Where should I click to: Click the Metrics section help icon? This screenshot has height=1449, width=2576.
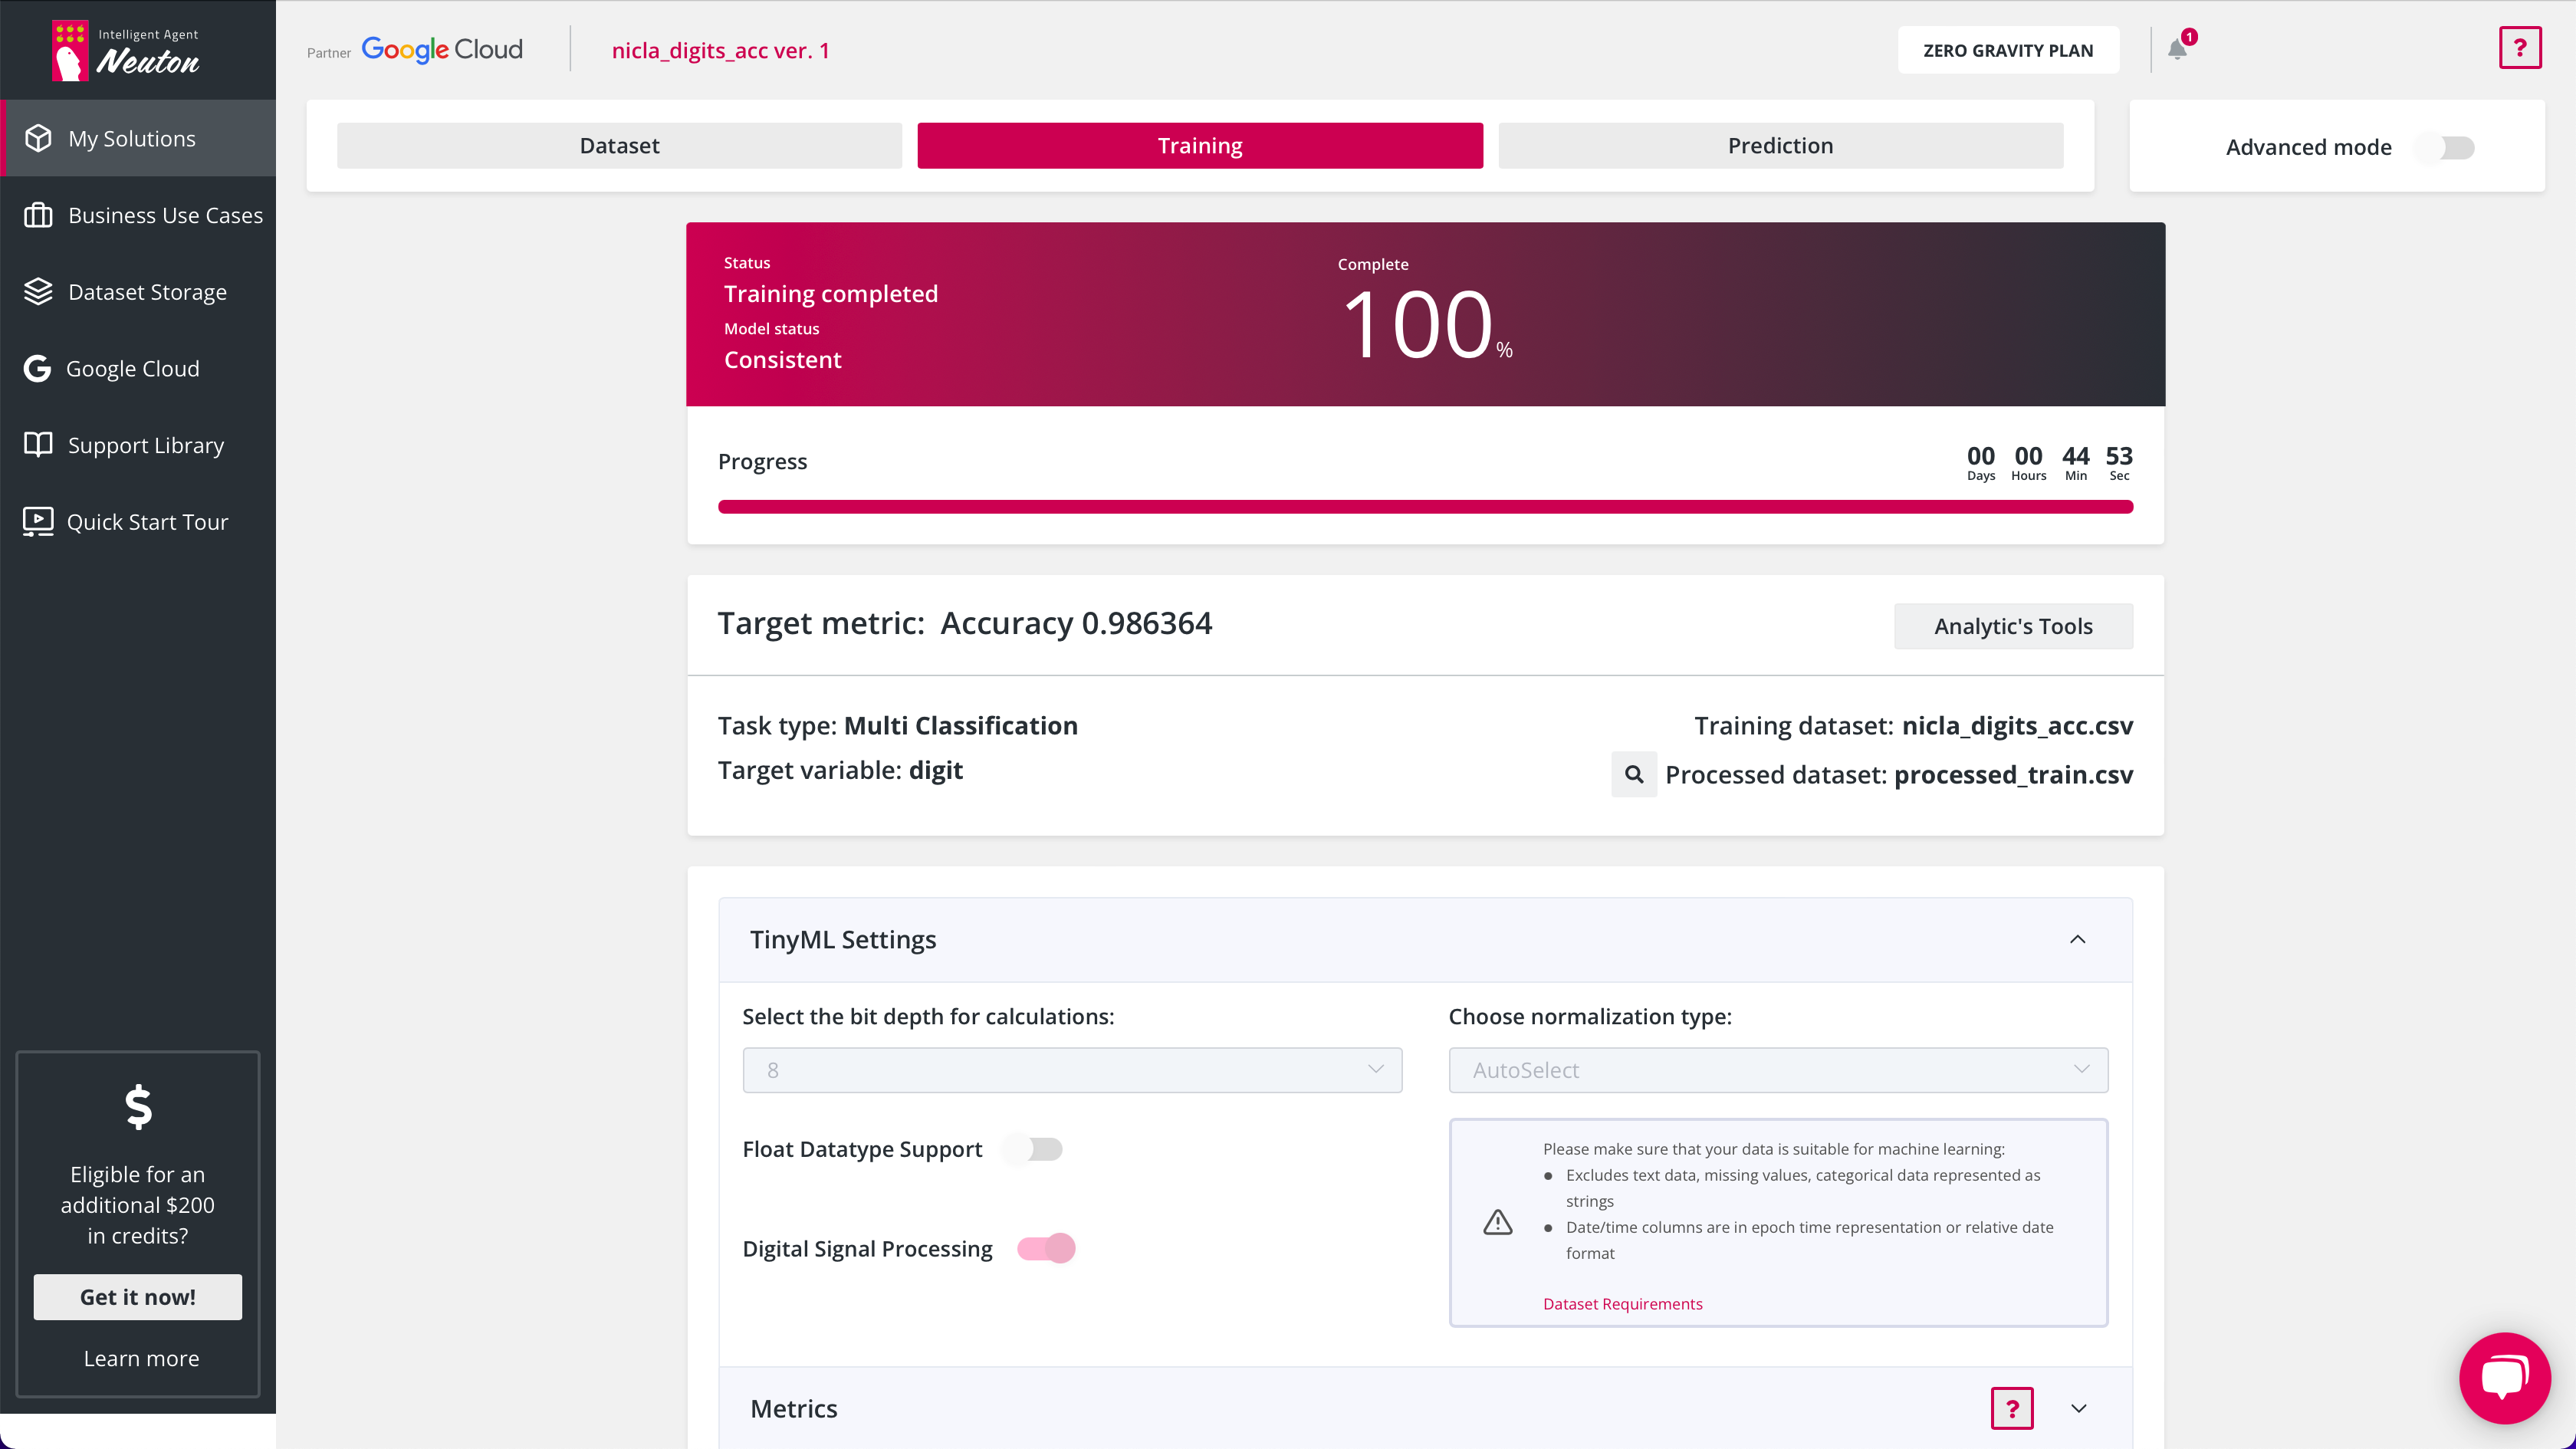(2011, 1408)
